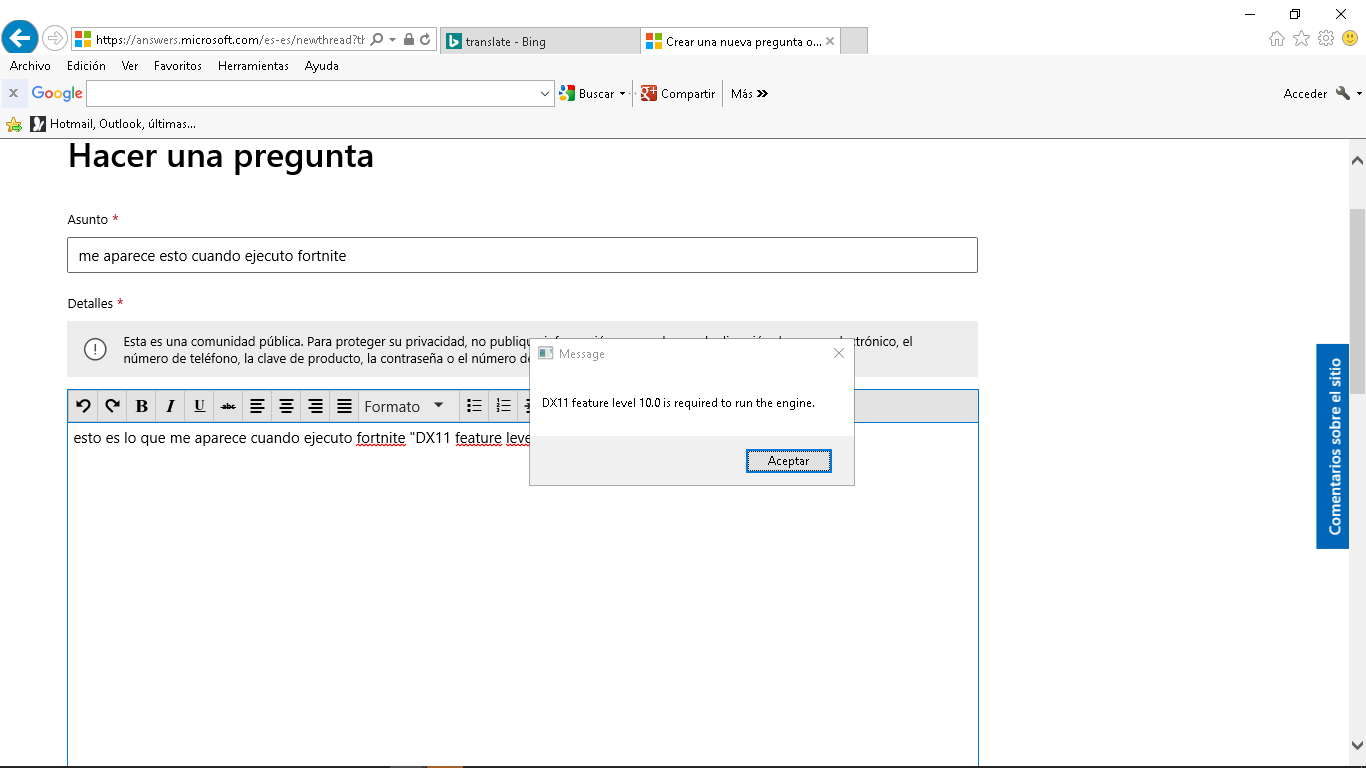Open the address bar history dropdown arrow
This screenshot has height=768, width=1366.
pyautogui.click(x=393, y=40)
